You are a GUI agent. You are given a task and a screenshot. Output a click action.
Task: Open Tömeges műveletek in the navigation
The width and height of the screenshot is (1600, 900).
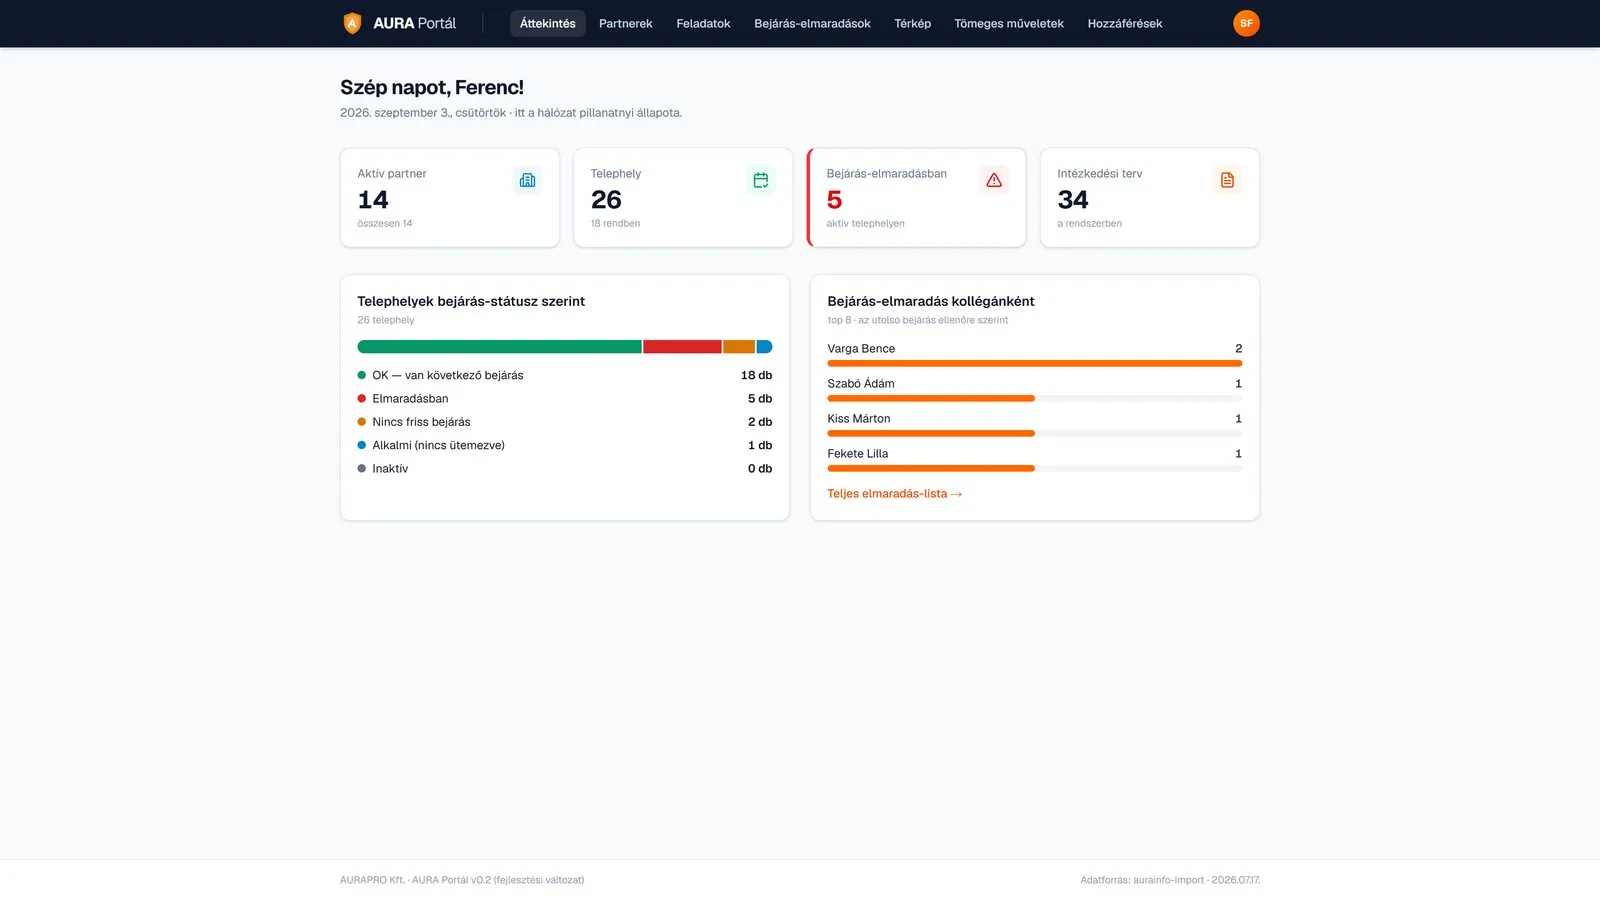[x=1009, y=23]
